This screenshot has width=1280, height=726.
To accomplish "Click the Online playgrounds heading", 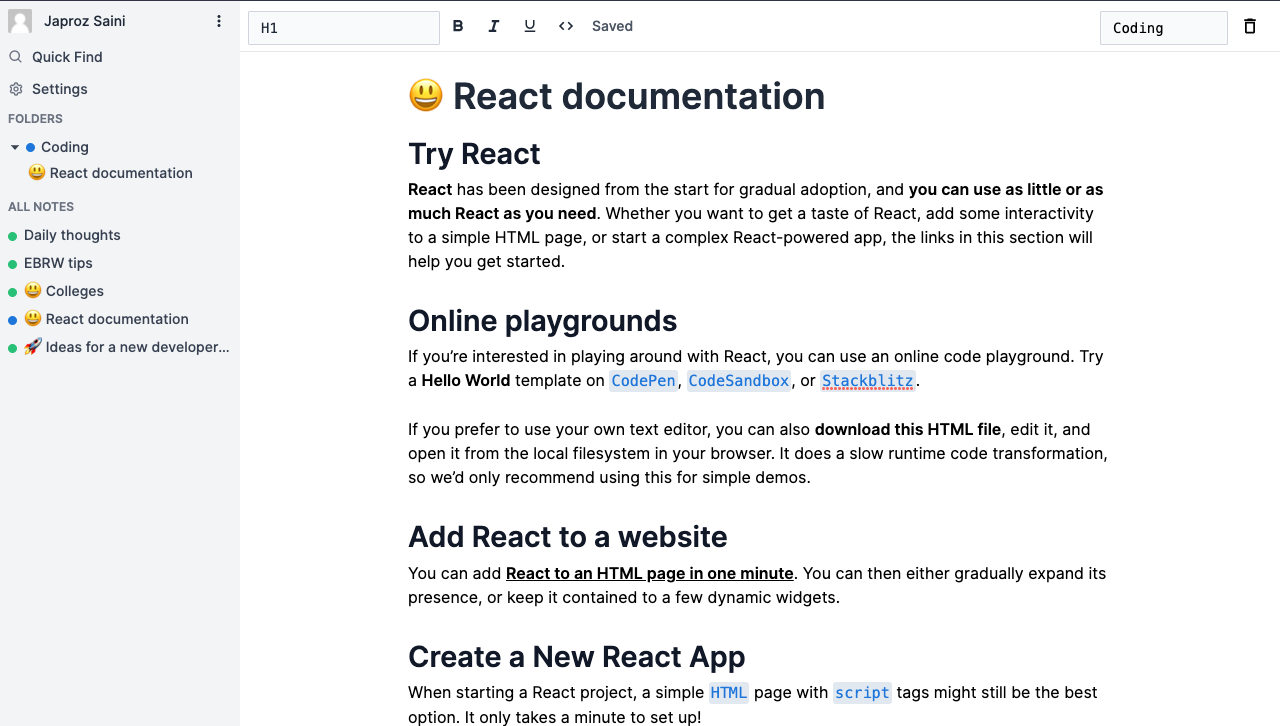I will (x=543, y=321).
